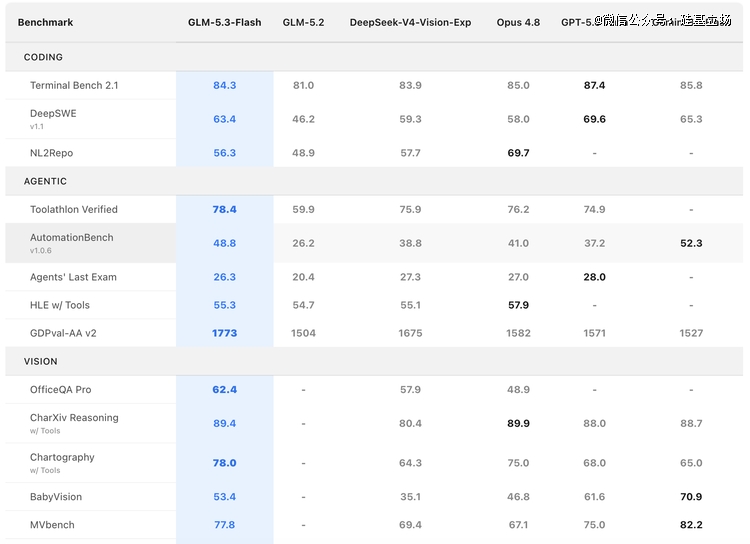Click the 89.4 CharXiv Reasoning score
Screen dimensions: 750x544
225,423
